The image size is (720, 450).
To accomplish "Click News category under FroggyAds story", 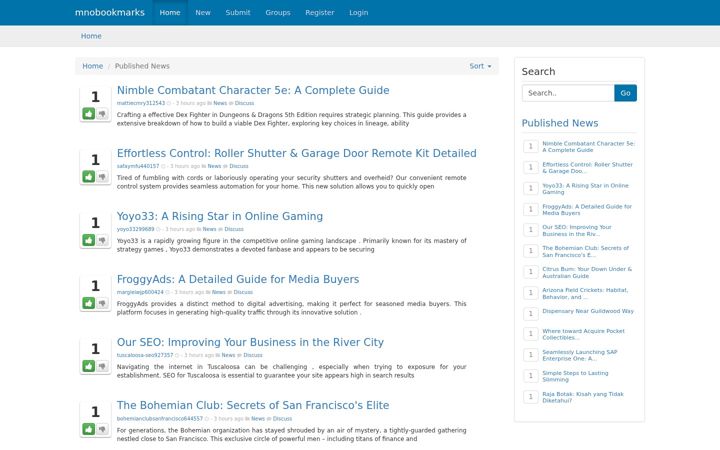I will (219, 292).
